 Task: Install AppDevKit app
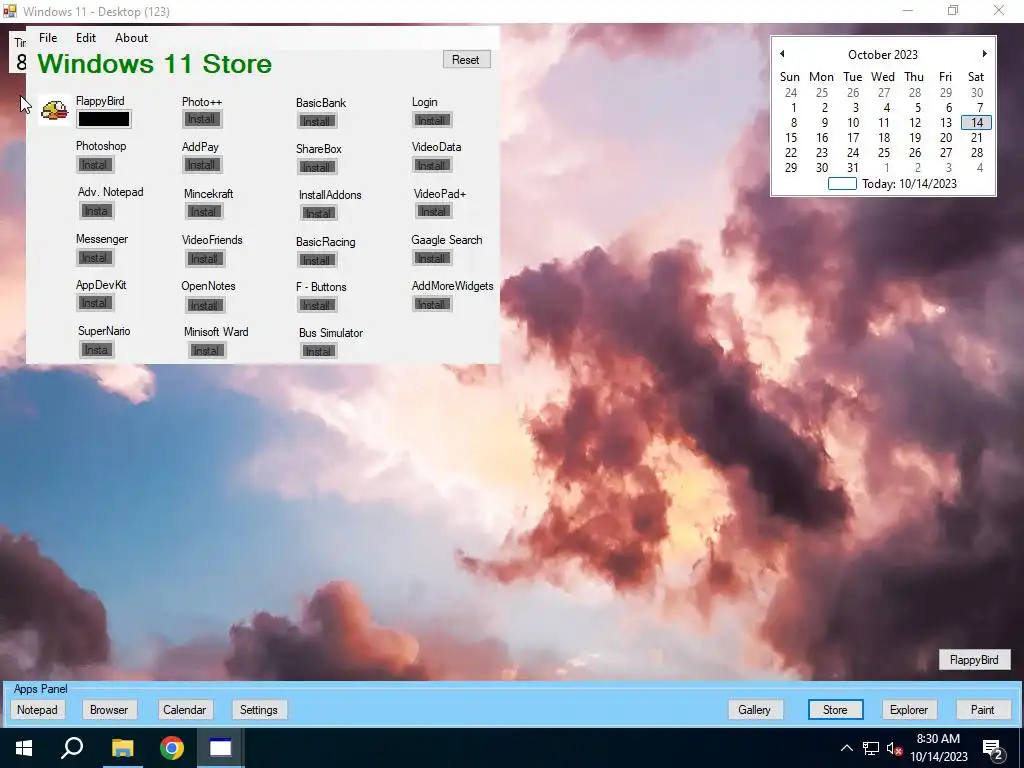[95, 303]
